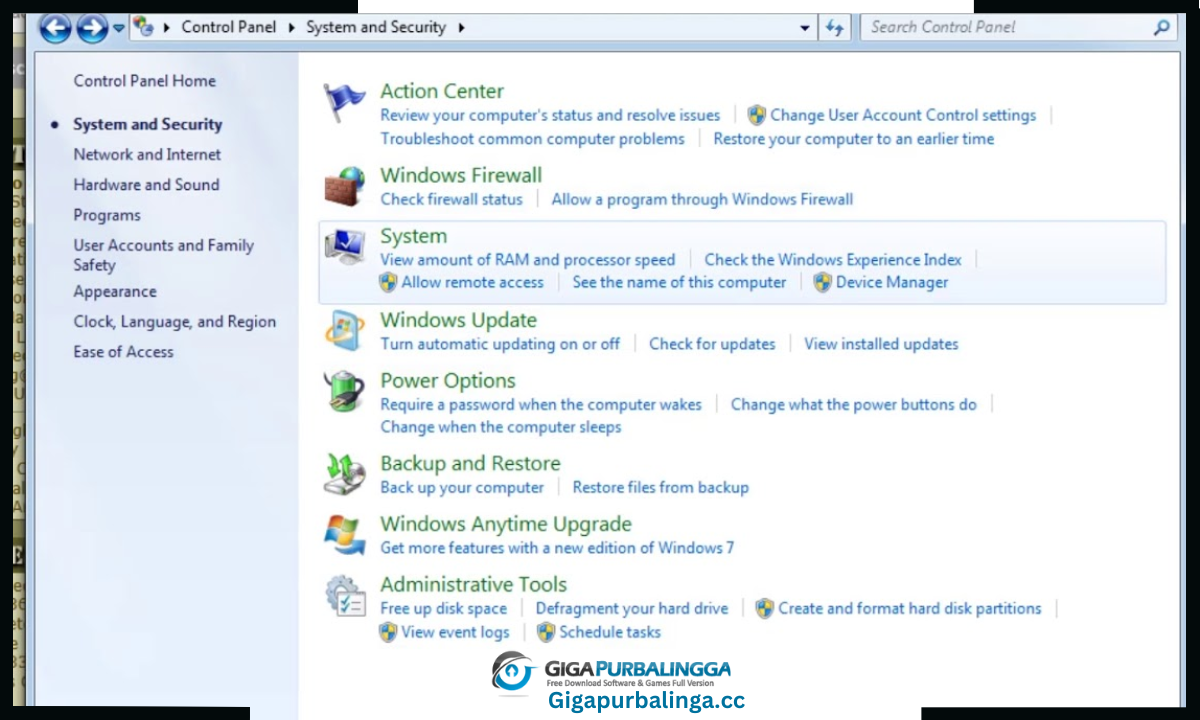Expand the address bar history dropdown
Viewport: 1200px width, 720px height.
click(805, 28)
